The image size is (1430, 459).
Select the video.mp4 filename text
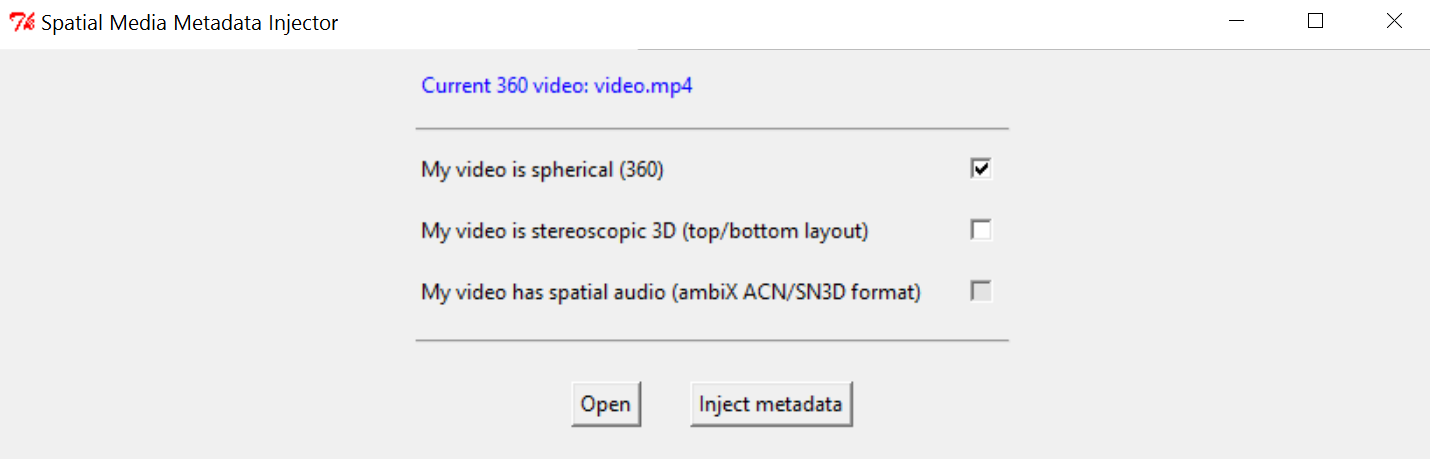tap(644, 85)
